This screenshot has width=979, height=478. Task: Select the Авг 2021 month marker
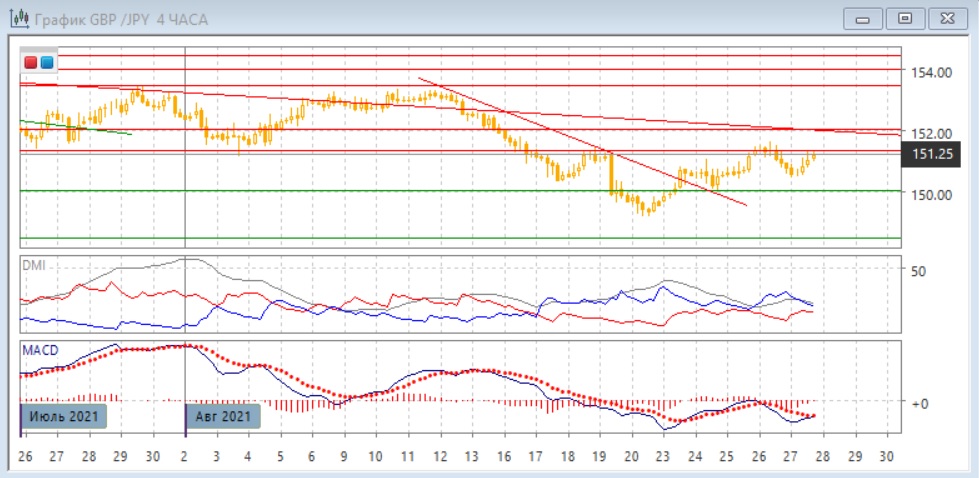pos(223,415)
